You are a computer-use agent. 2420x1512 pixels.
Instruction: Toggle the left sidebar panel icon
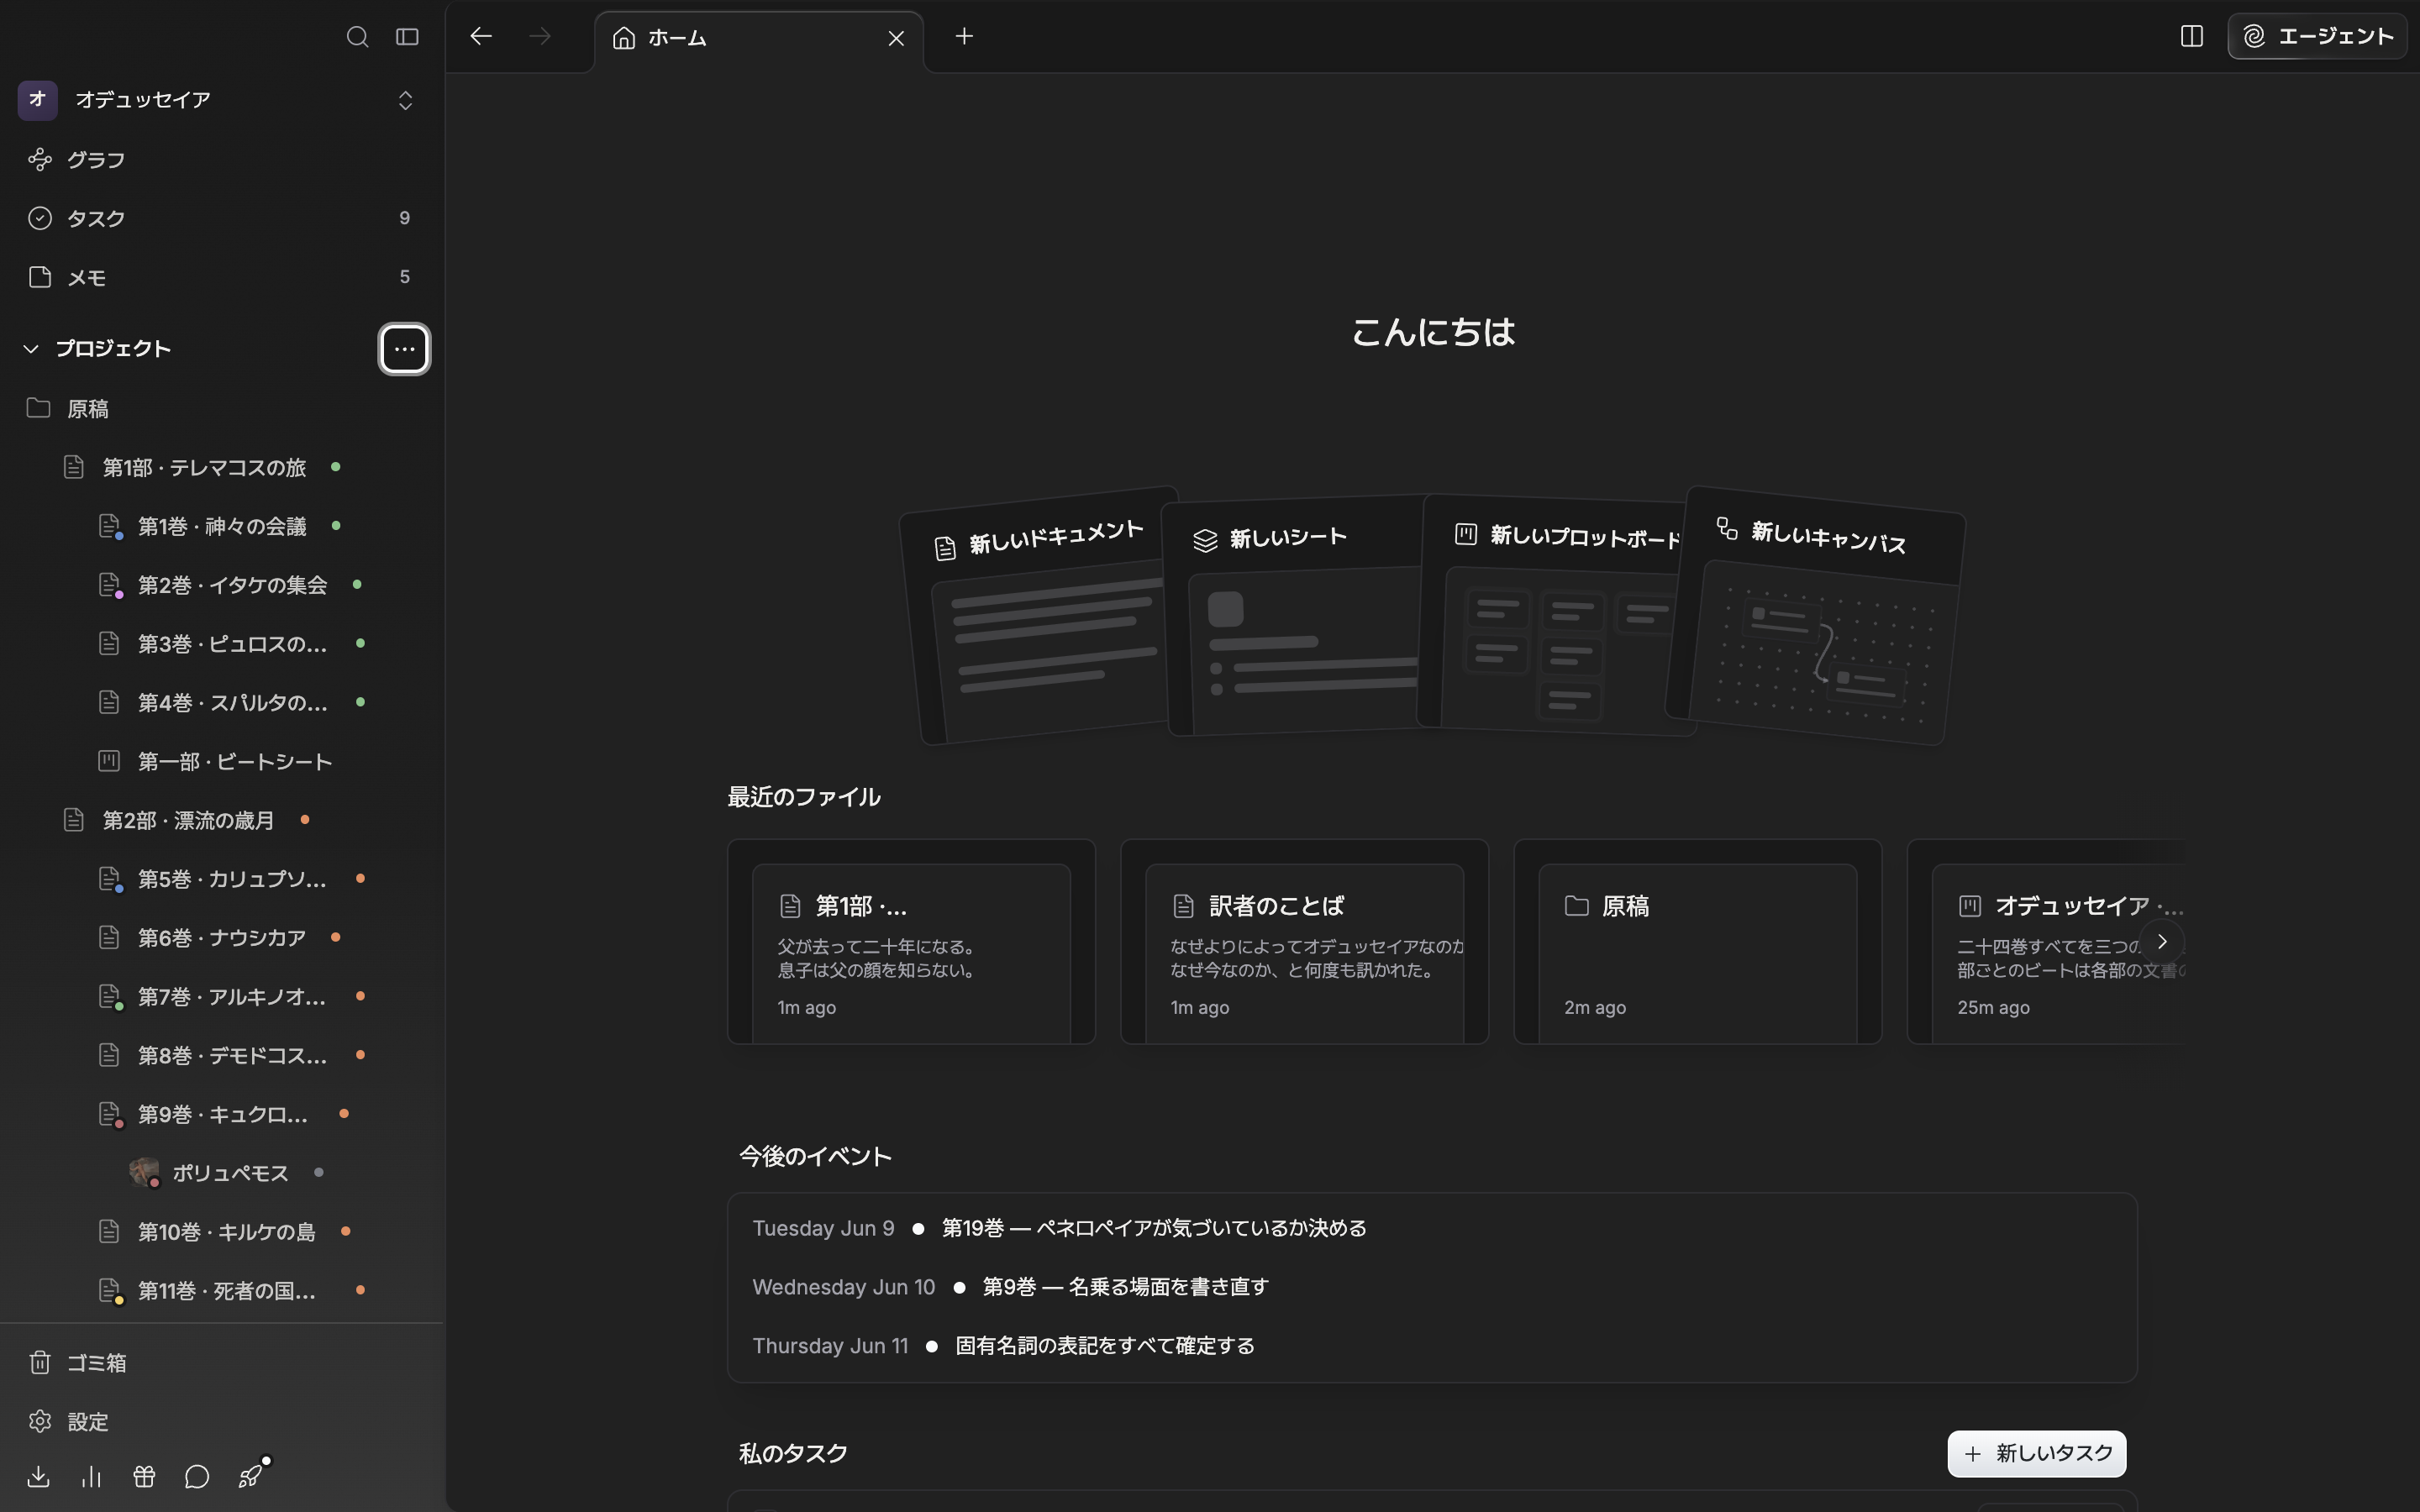pos(407,37)
